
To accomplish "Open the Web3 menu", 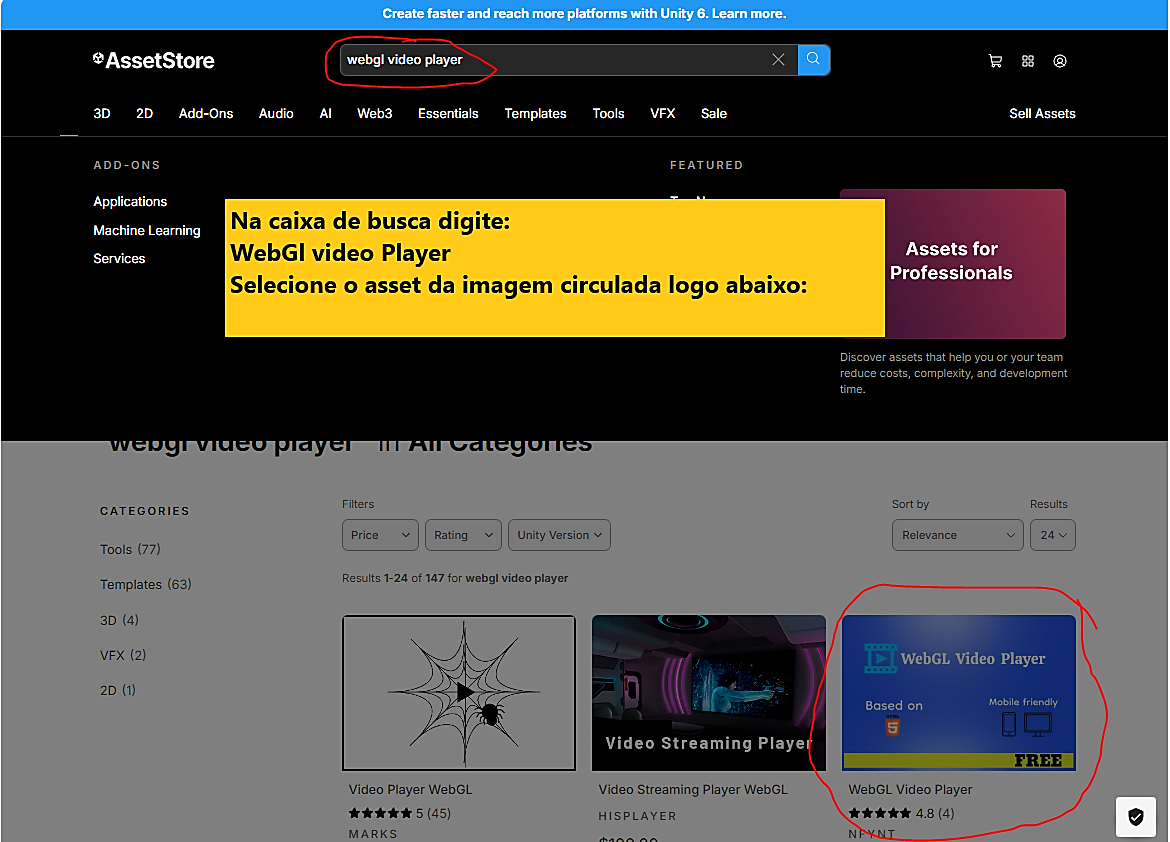I will (375, 113).
